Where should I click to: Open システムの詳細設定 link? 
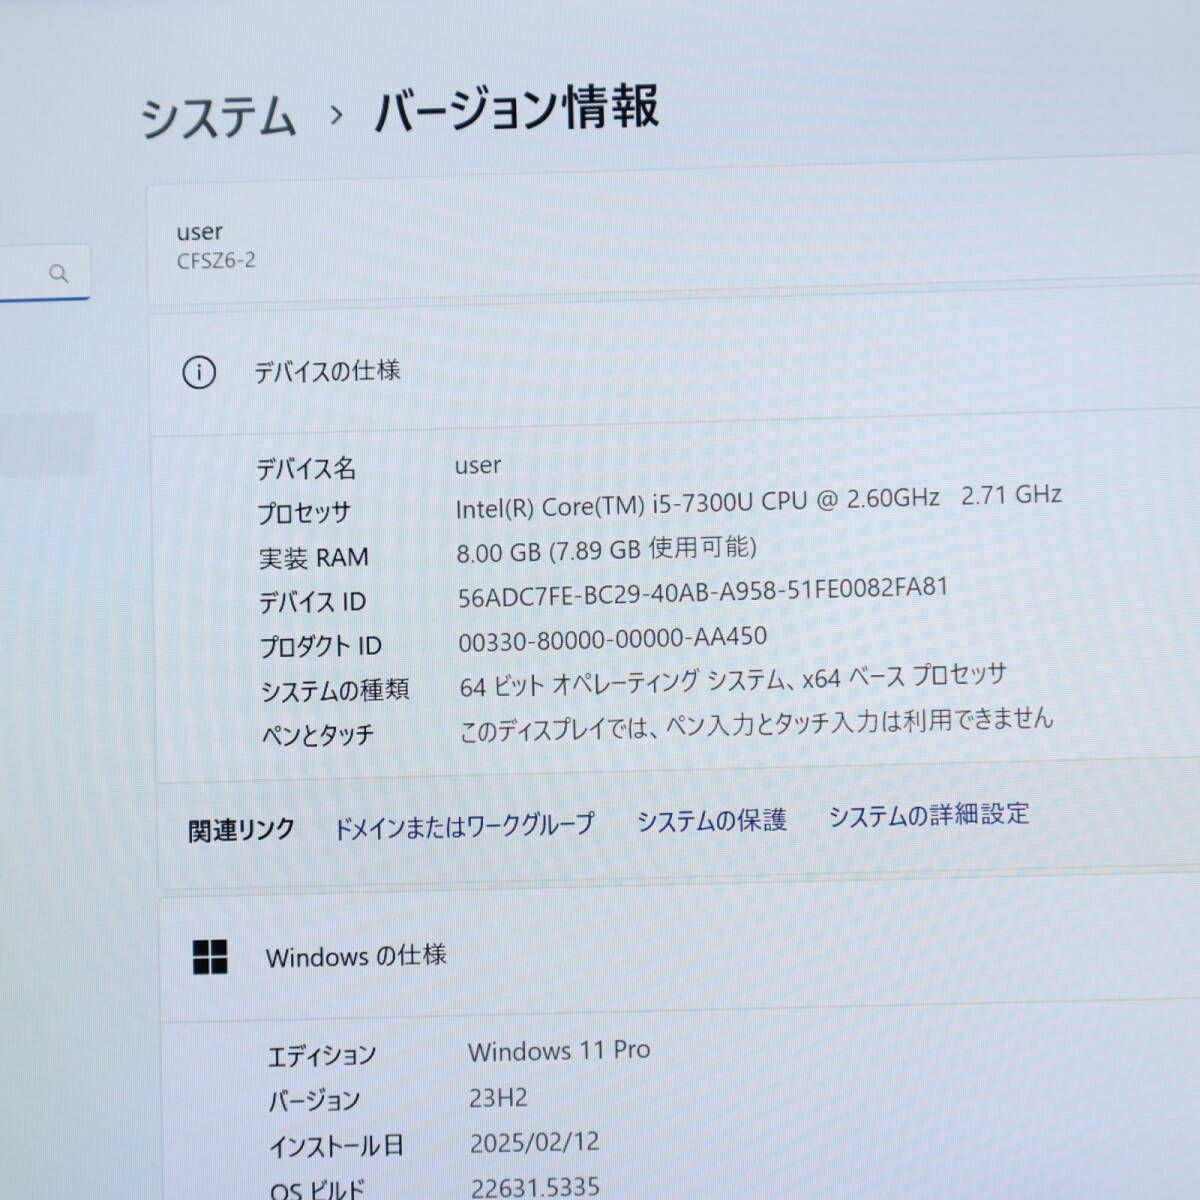pos(929,815)
